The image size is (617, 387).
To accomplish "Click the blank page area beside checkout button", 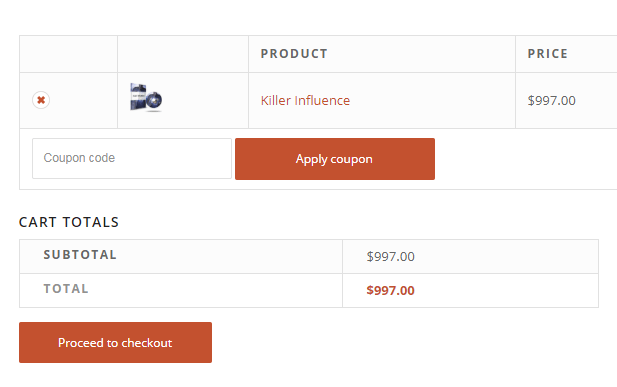I will point(405,343).
